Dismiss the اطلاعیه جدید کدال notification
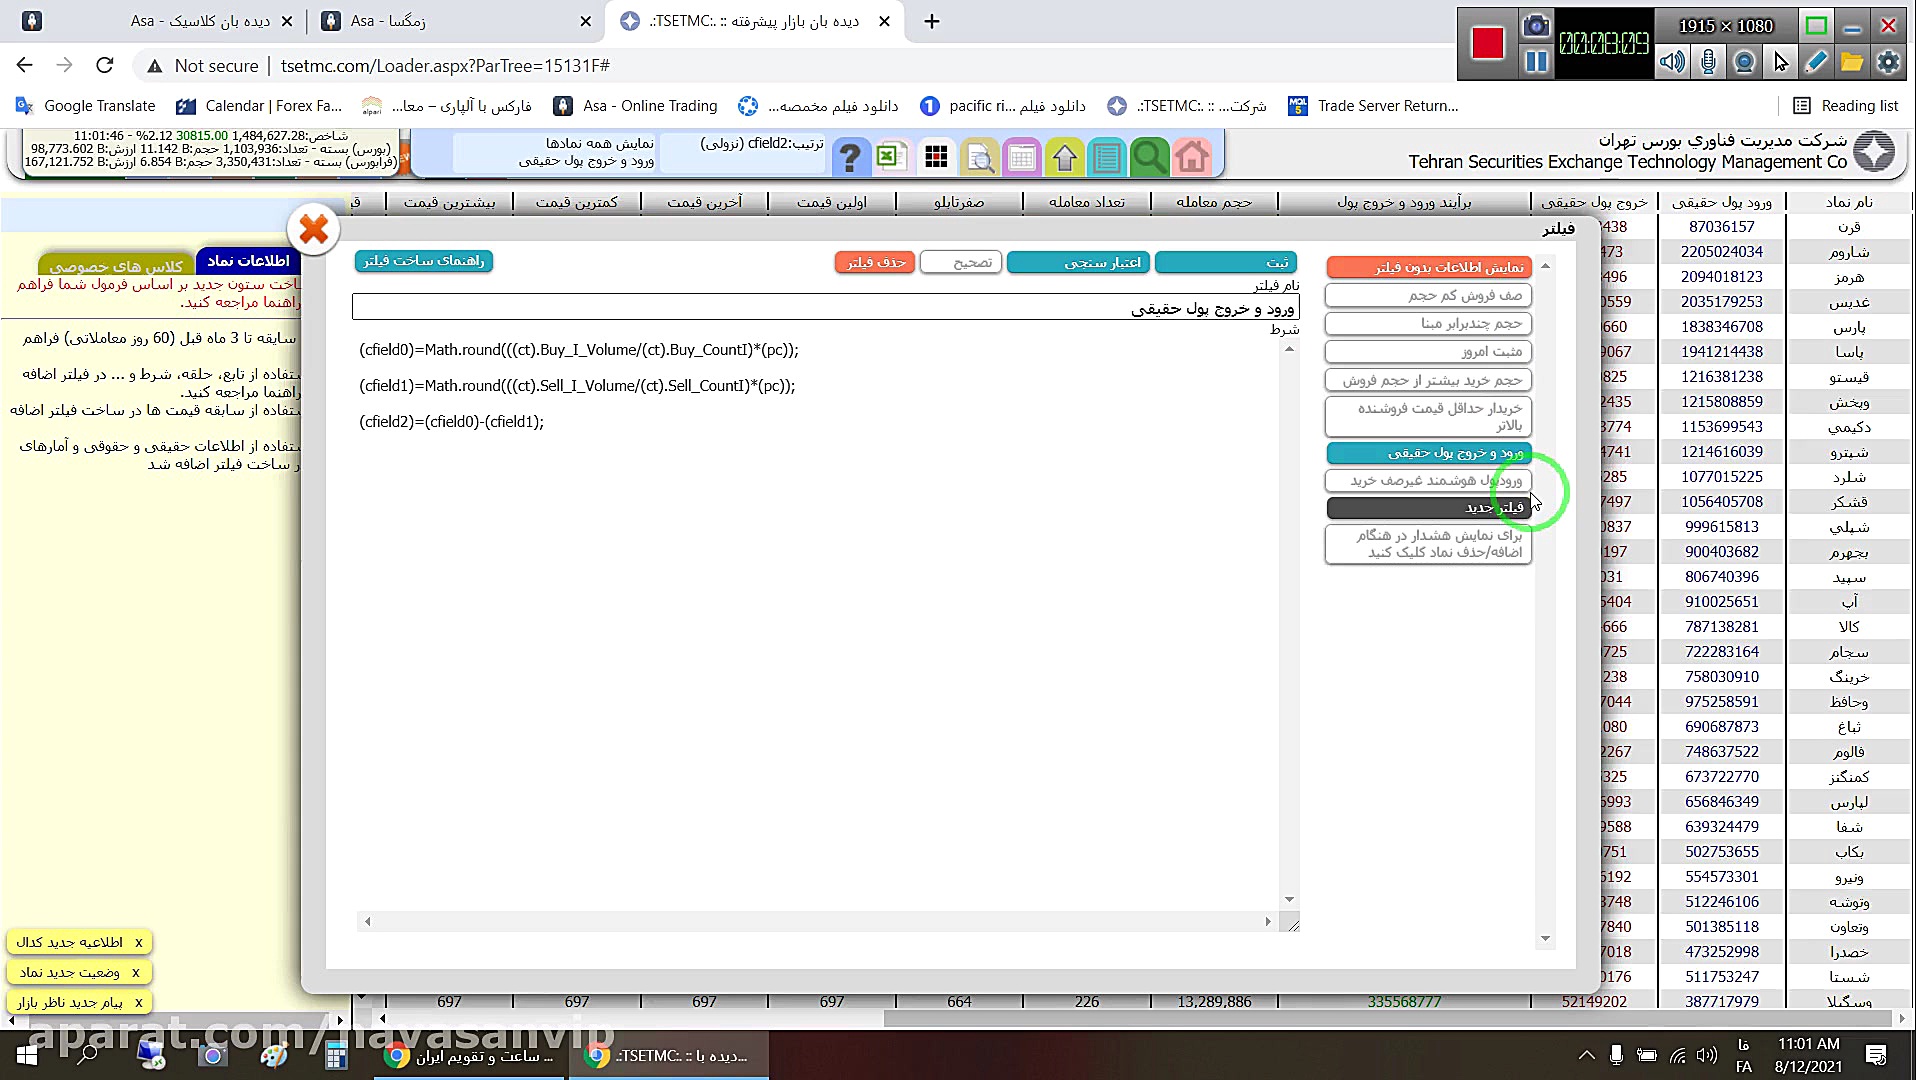Image resolution: width=1916 pixels, height=1080 pixels. [x=139, y=943]
